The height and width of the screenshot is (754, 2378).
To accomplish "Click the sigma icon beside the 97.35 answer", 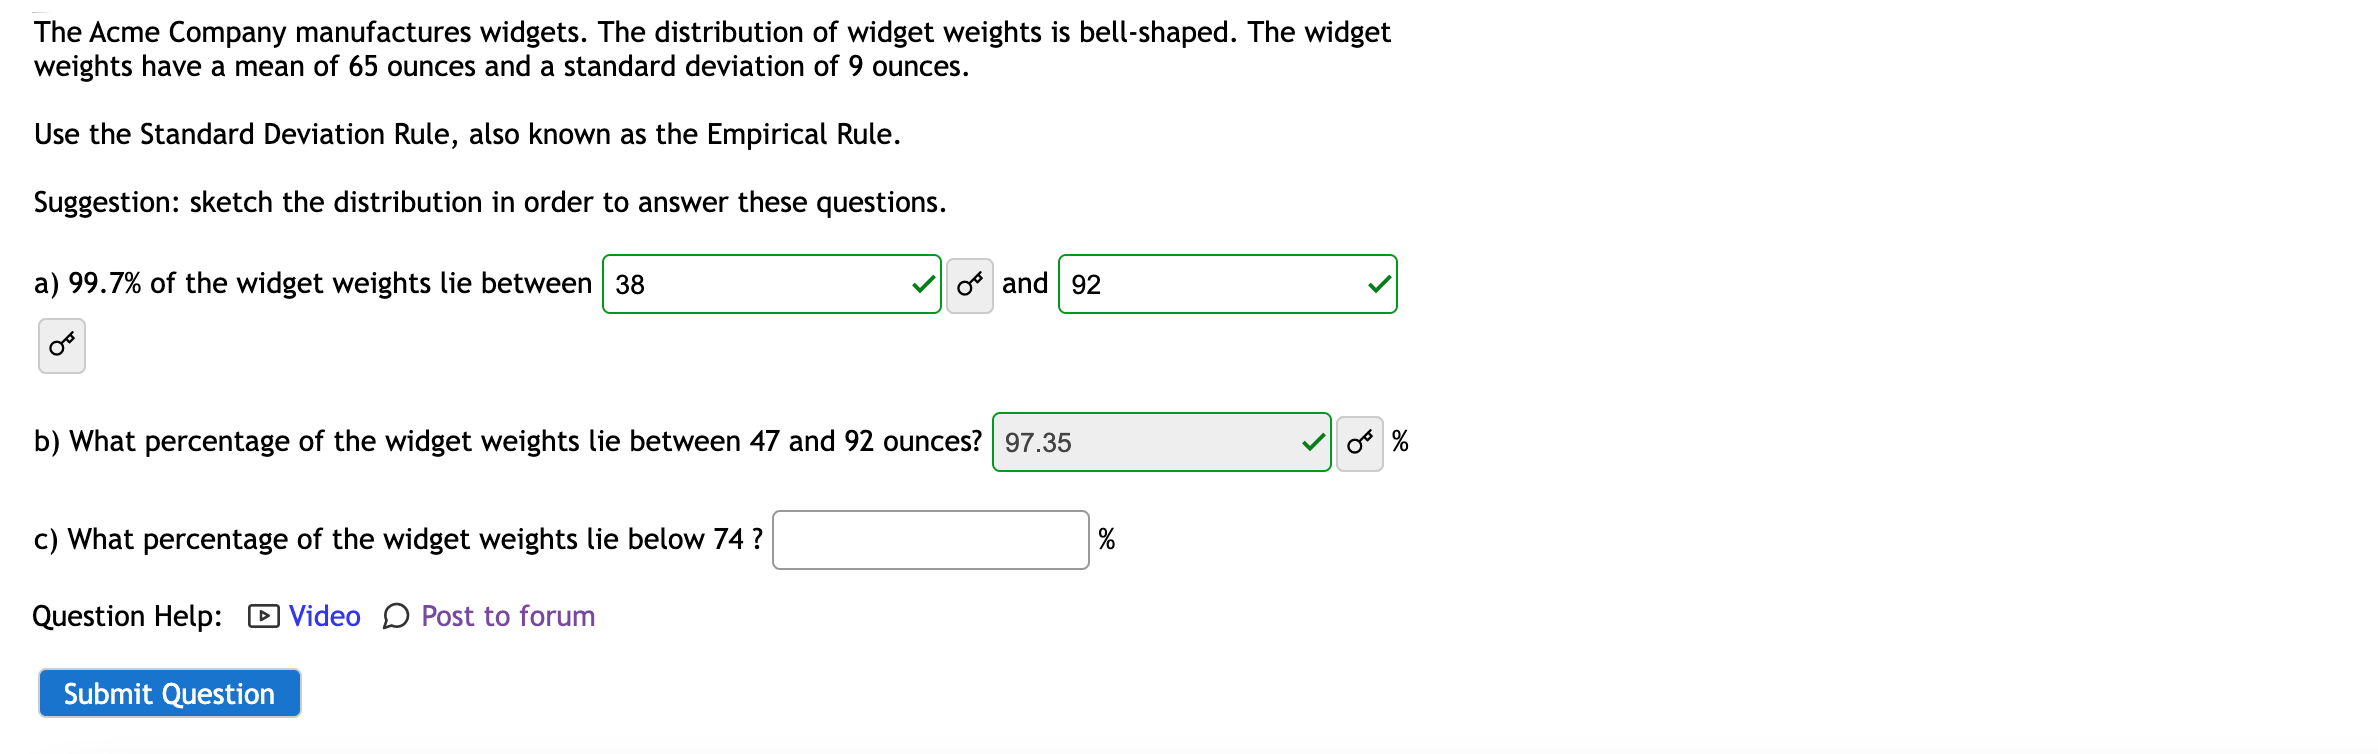I will 1358,441.
